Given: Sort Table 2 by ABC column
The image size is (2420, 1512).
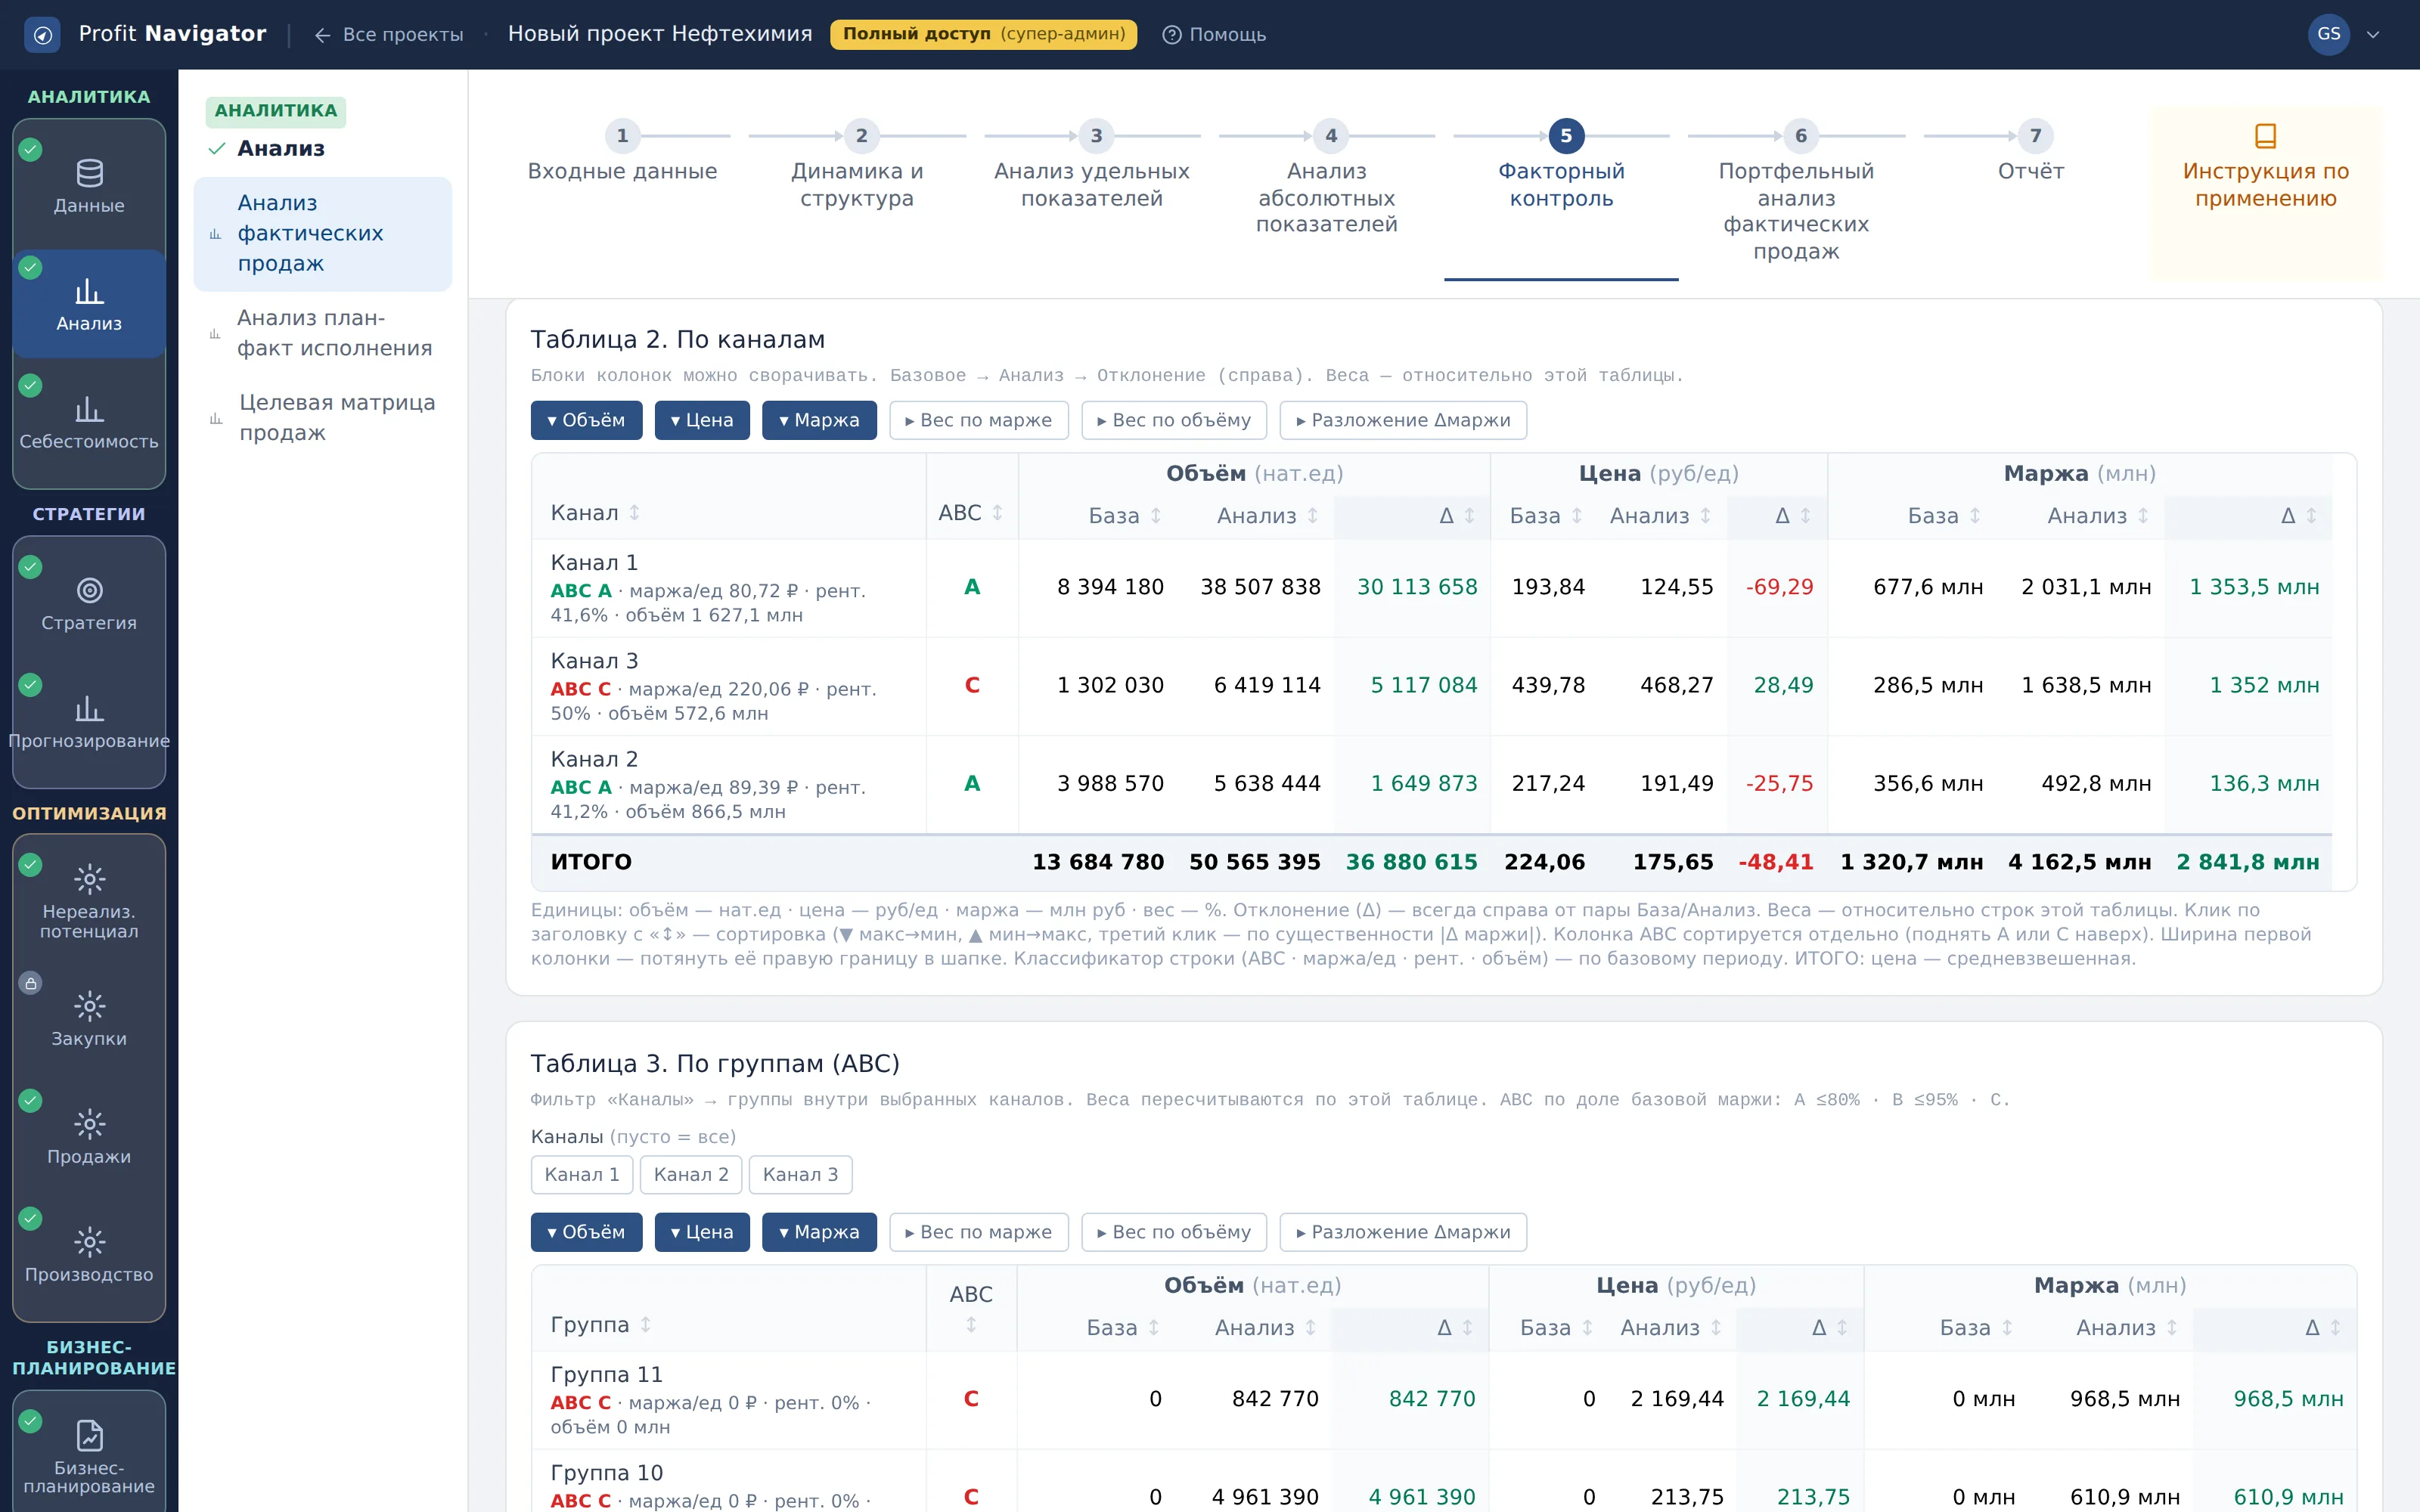Looking at the screenshot, I should coord(970,513).
